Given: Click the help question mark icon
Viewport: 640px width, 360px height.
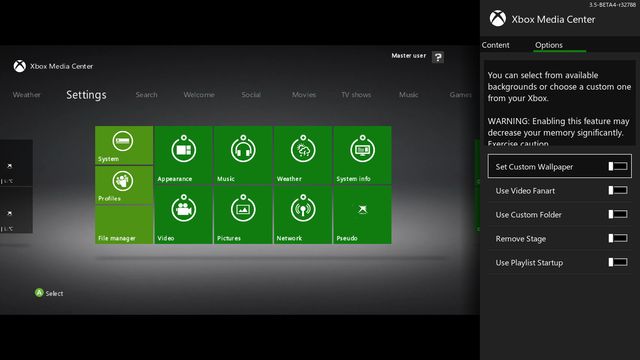Looking at the screenshot, I should click(438, 57).
